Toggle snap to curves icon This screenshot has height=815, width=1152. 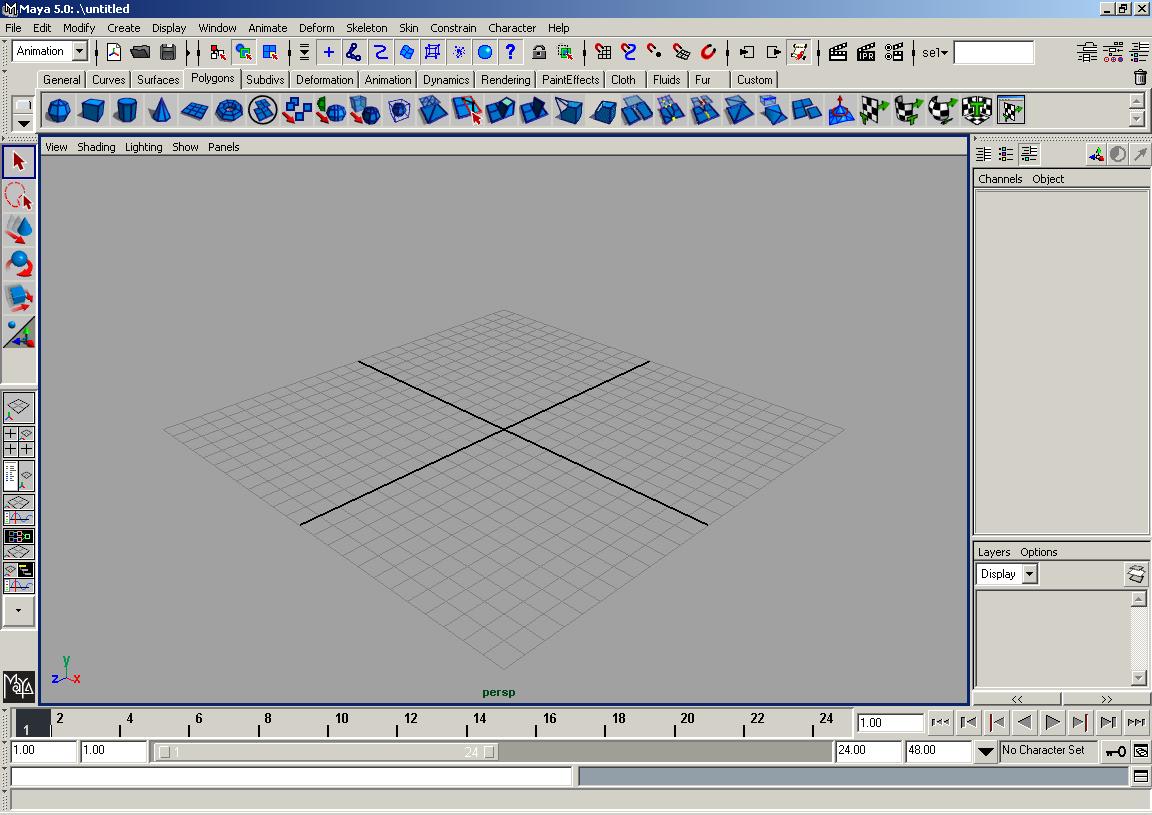click(x=628, y=52)
